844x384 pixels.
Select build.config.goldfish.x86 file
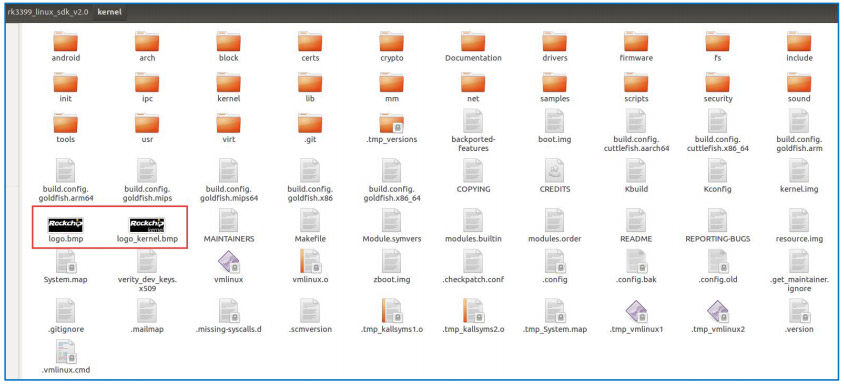[310, 171]
